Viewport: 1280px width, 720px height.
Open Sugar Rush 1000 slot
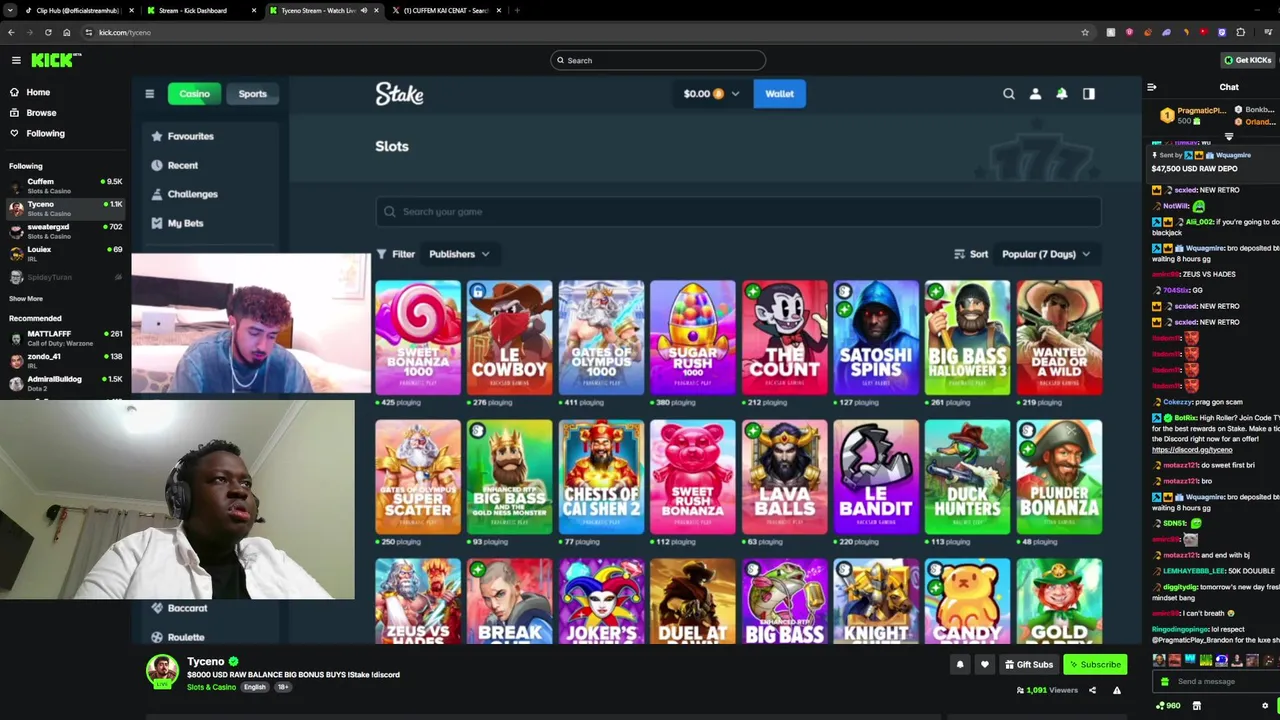tap(692, 338)
